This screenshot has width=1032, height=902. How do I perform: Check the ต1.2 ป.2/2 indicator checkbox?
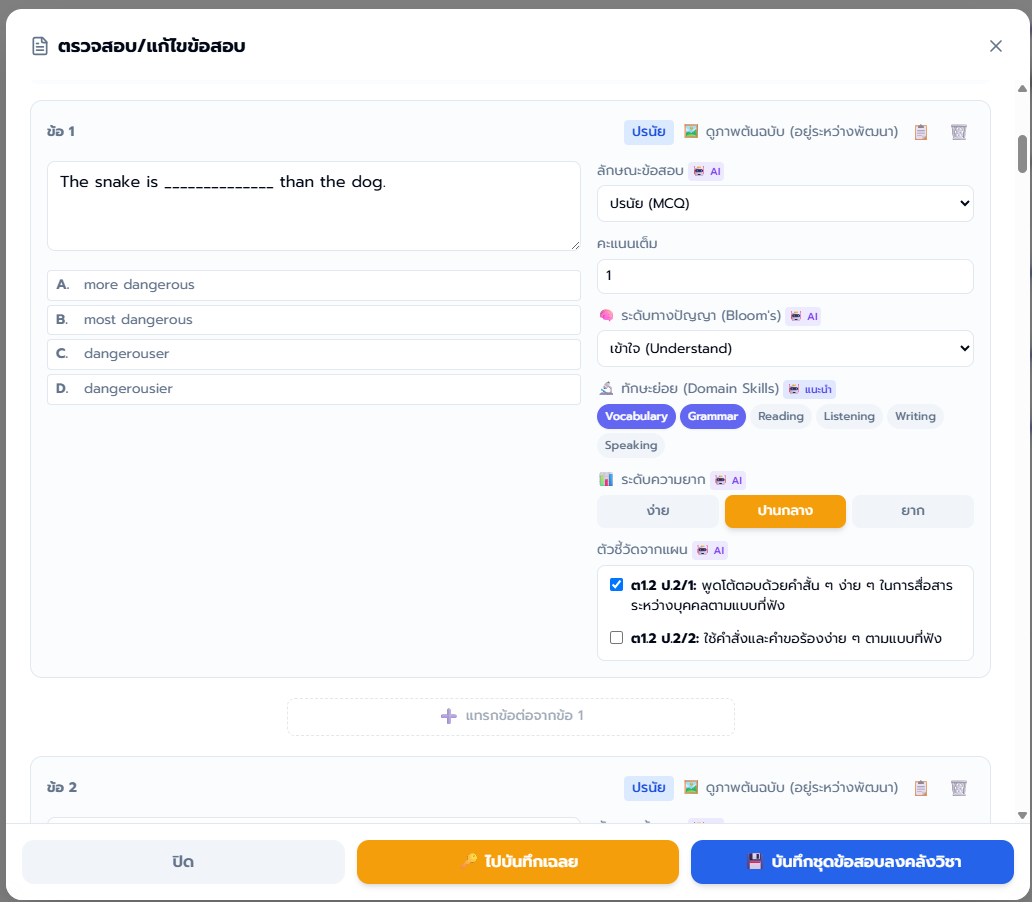point(616,637)
